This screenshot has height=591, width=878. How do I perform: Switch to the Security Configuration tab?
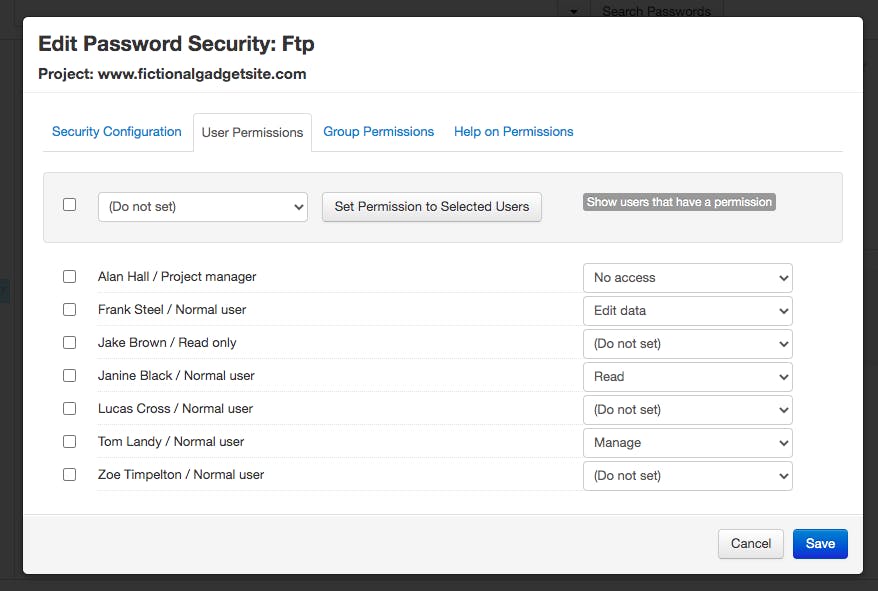(x=117, y=131)
